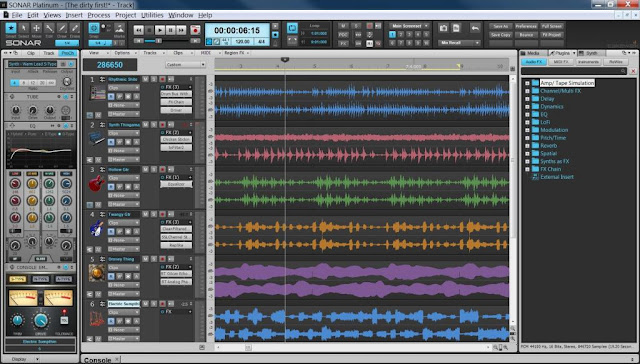Toggle FX bin power on track 3
The image size is (640, 364).
click(163, 178)
